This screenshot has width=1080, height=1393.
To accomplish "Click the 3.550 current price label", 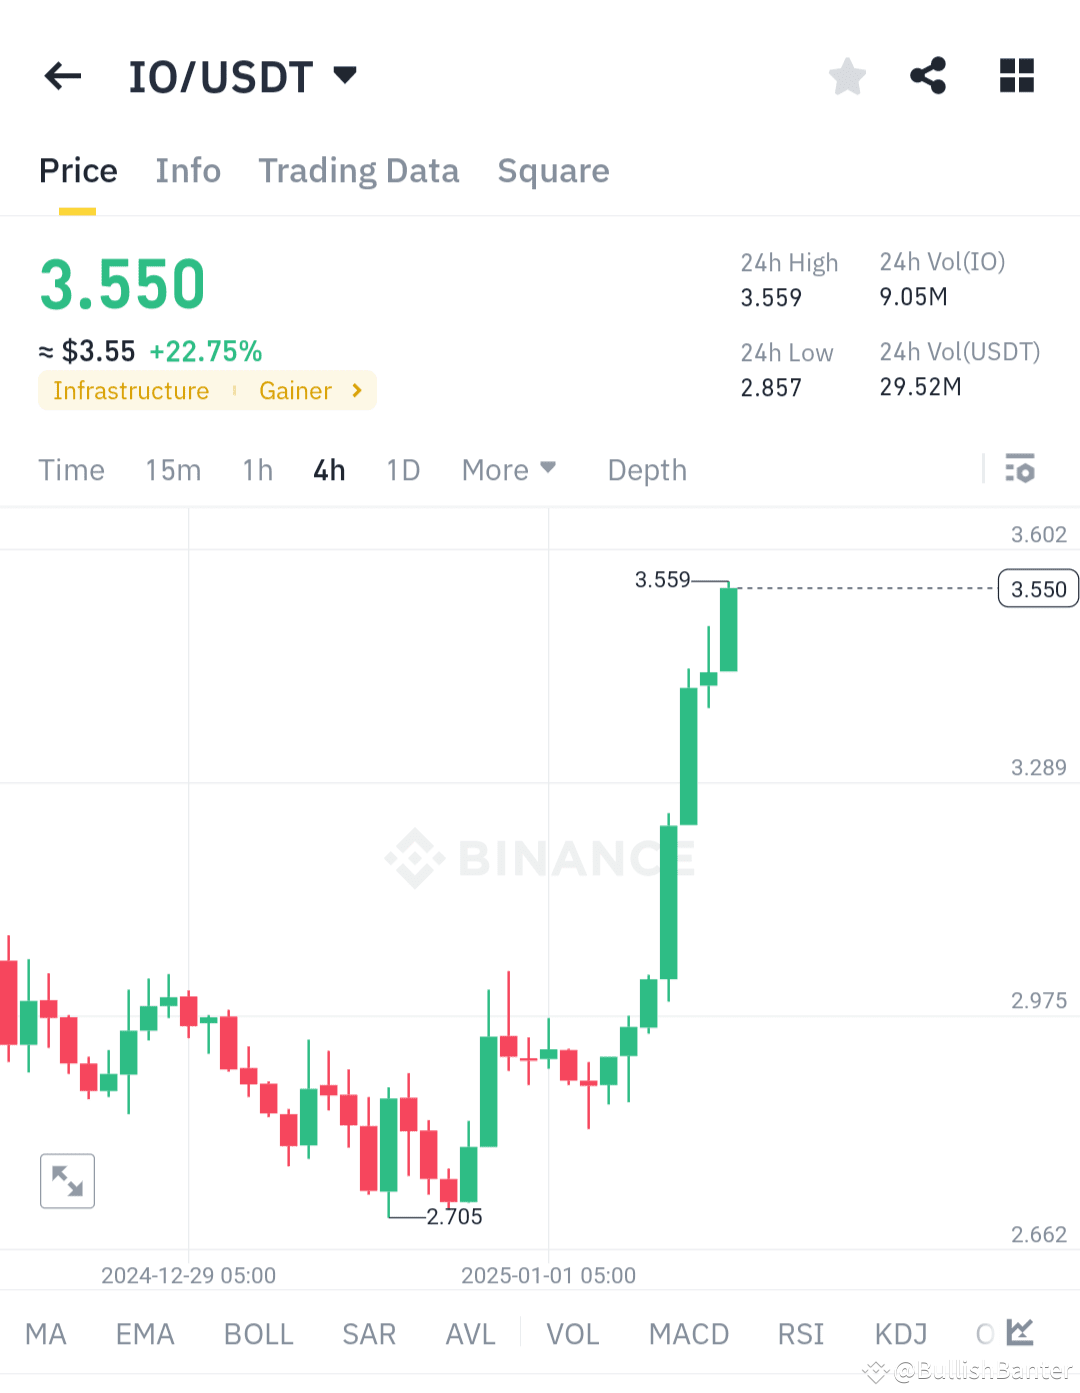I will [1037, 588].
